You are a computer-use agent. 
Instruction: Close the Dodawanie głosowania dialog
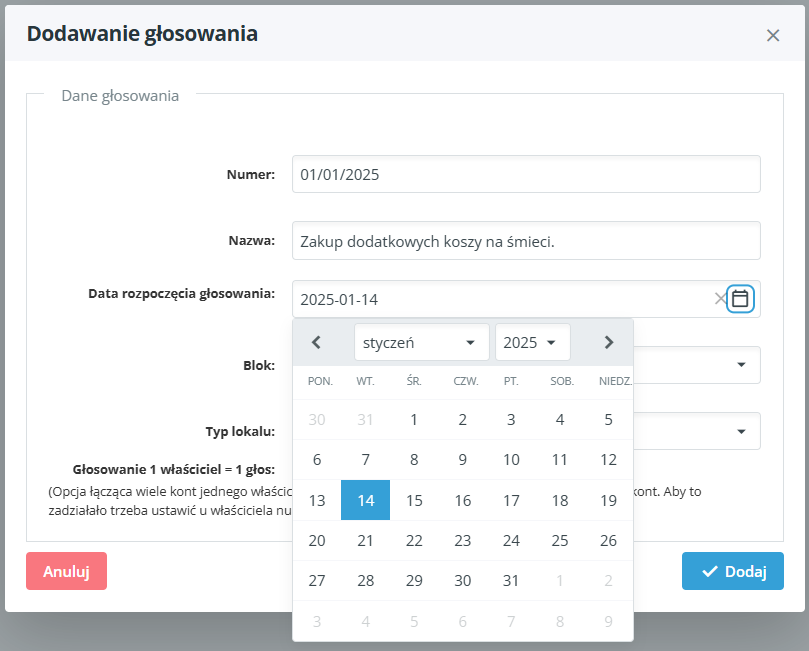point(773,35)
